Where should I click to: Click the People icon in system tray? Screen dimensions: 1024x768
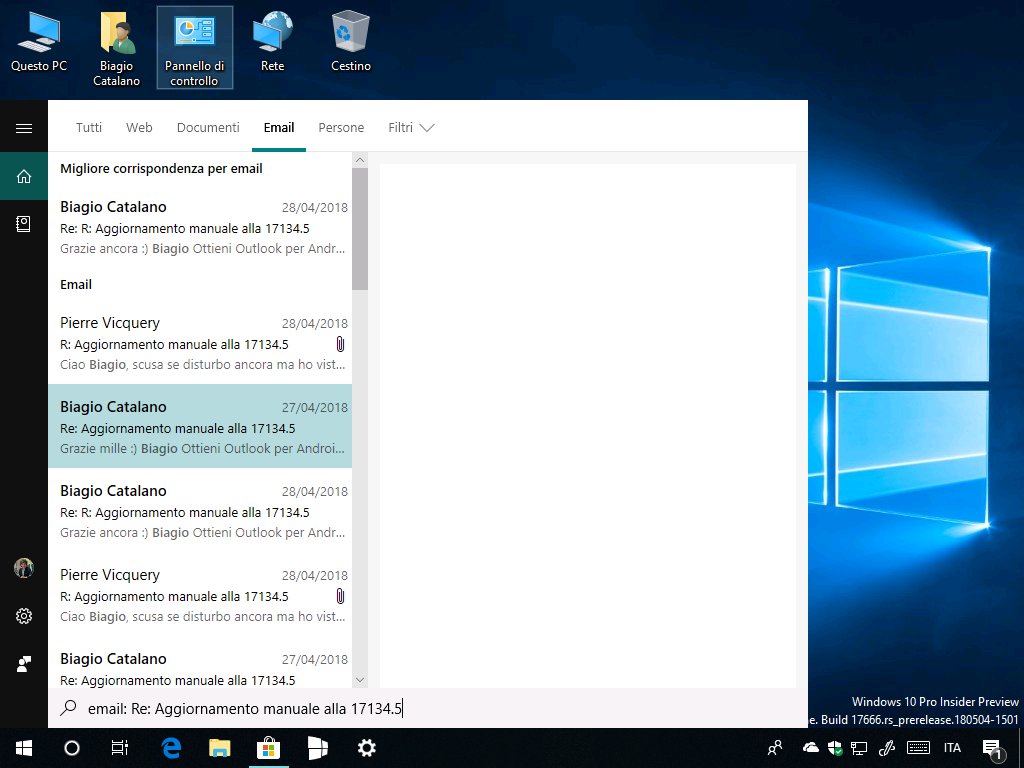pos(775,748)
